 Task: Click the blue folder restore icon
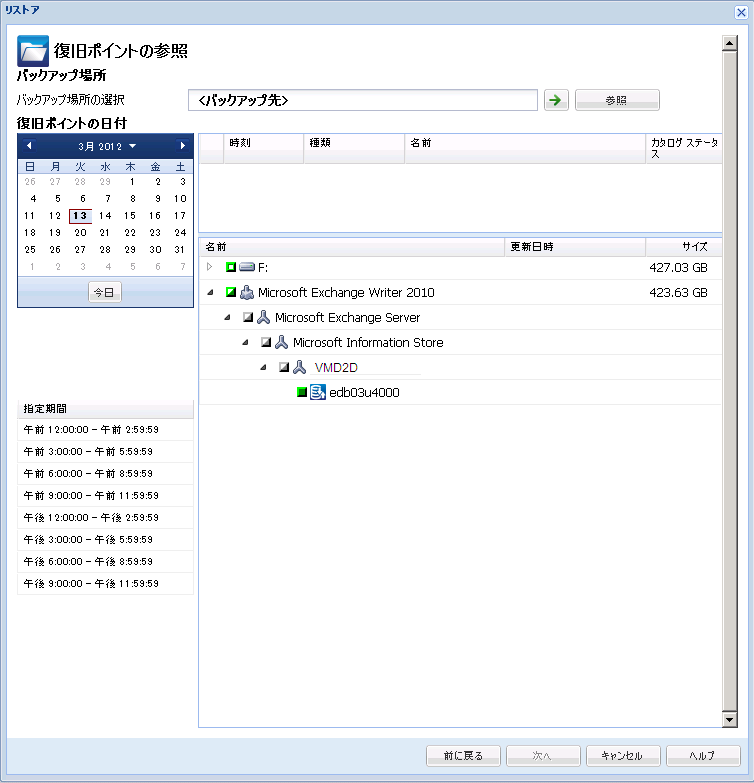coord(33,50)
